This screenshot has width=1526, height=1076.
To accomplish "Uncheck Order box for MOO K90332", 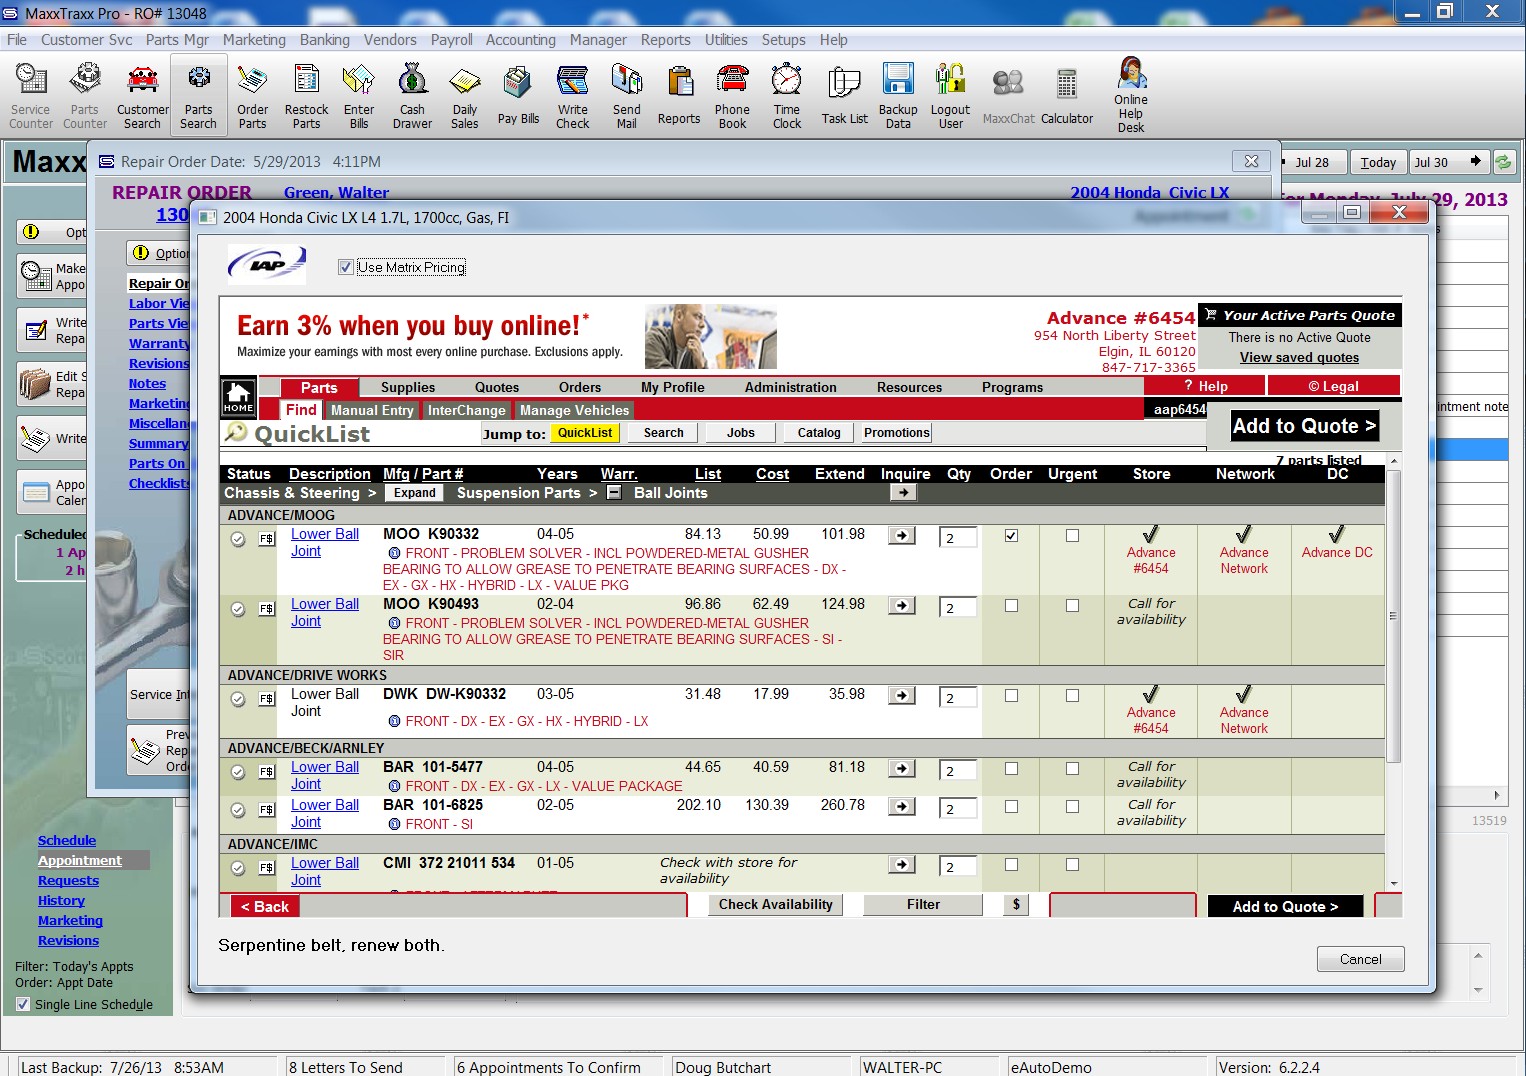I will point(1011,536).
